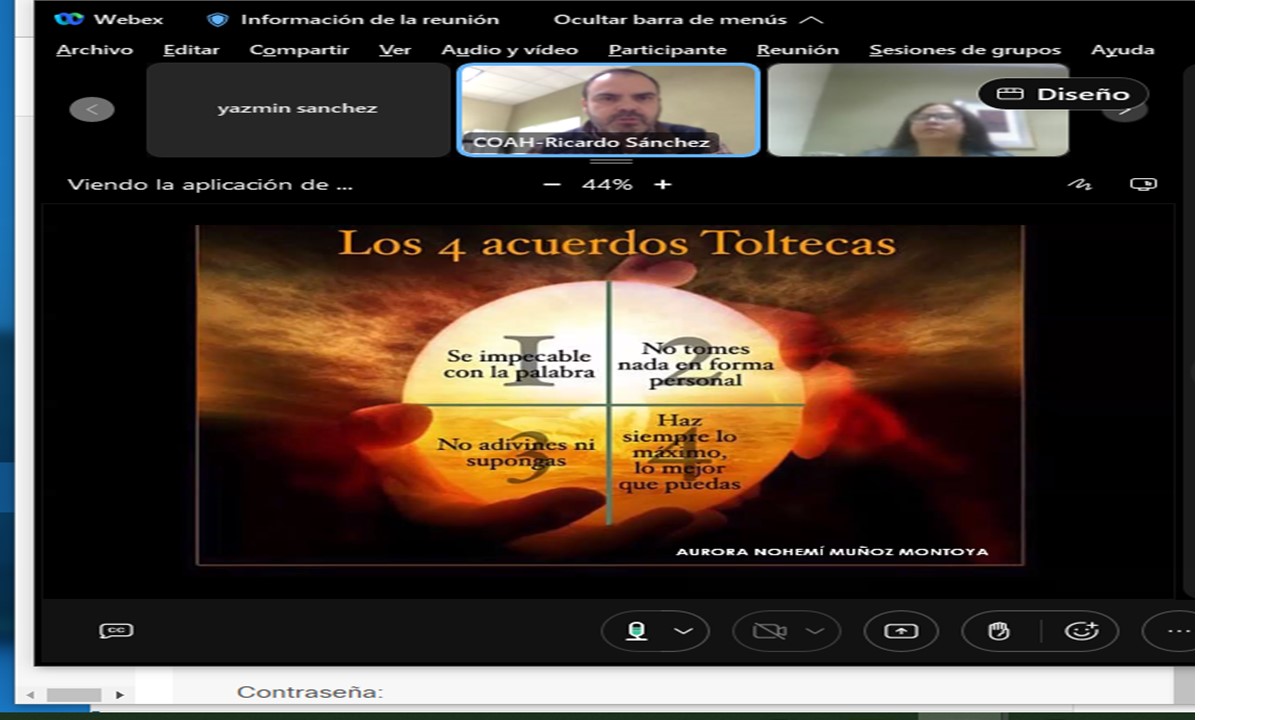The width and height of the screenshot is (1280, 720).
Task: Click the annotate squiggle icon
Action: [x=1080, y=185]
